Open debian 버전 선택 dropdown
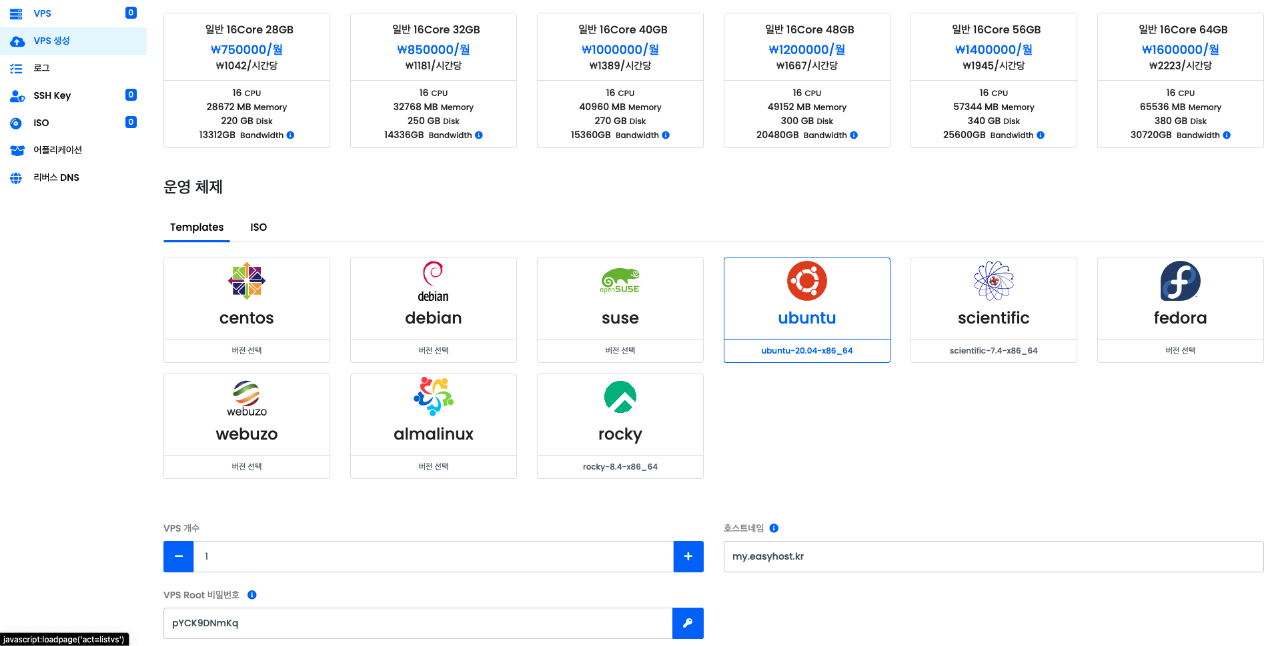 433,351
